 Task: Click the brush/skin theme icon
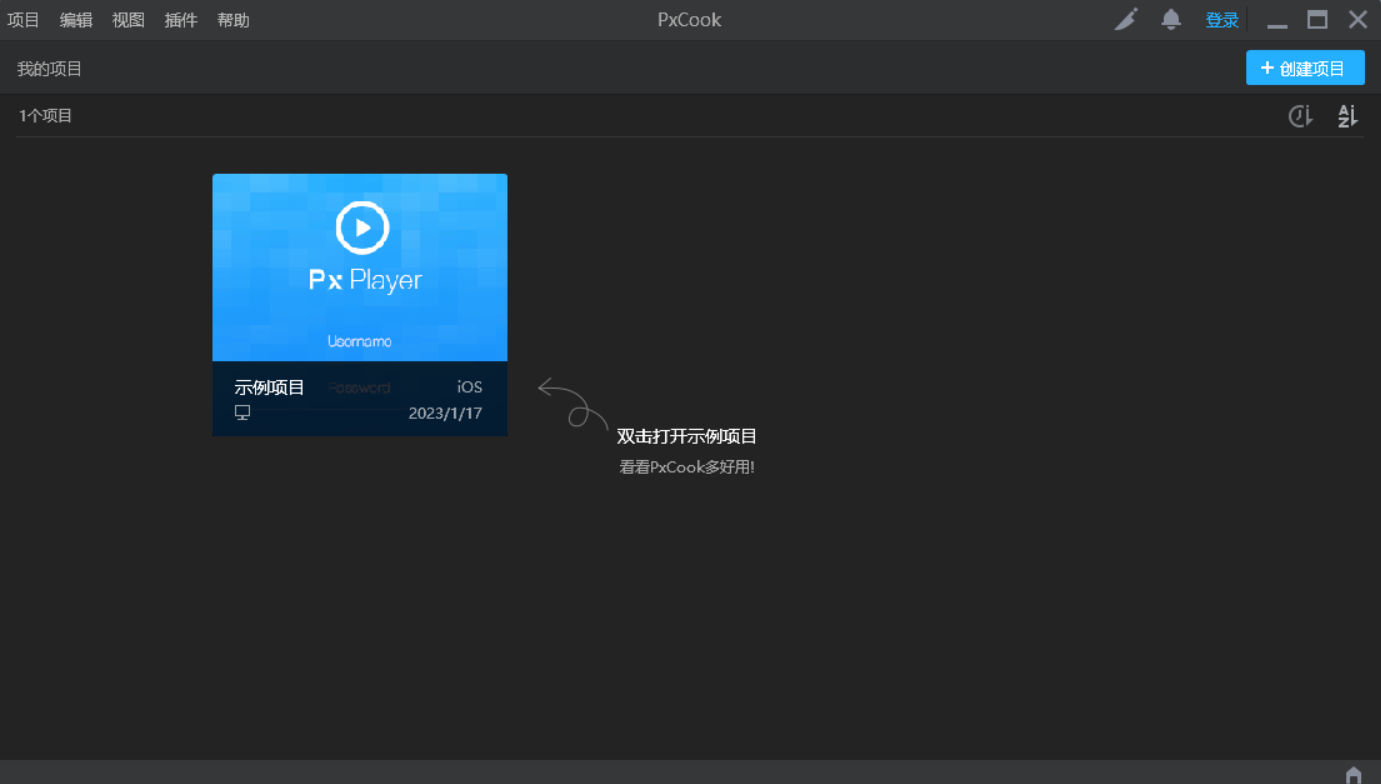coord(1127,19)
